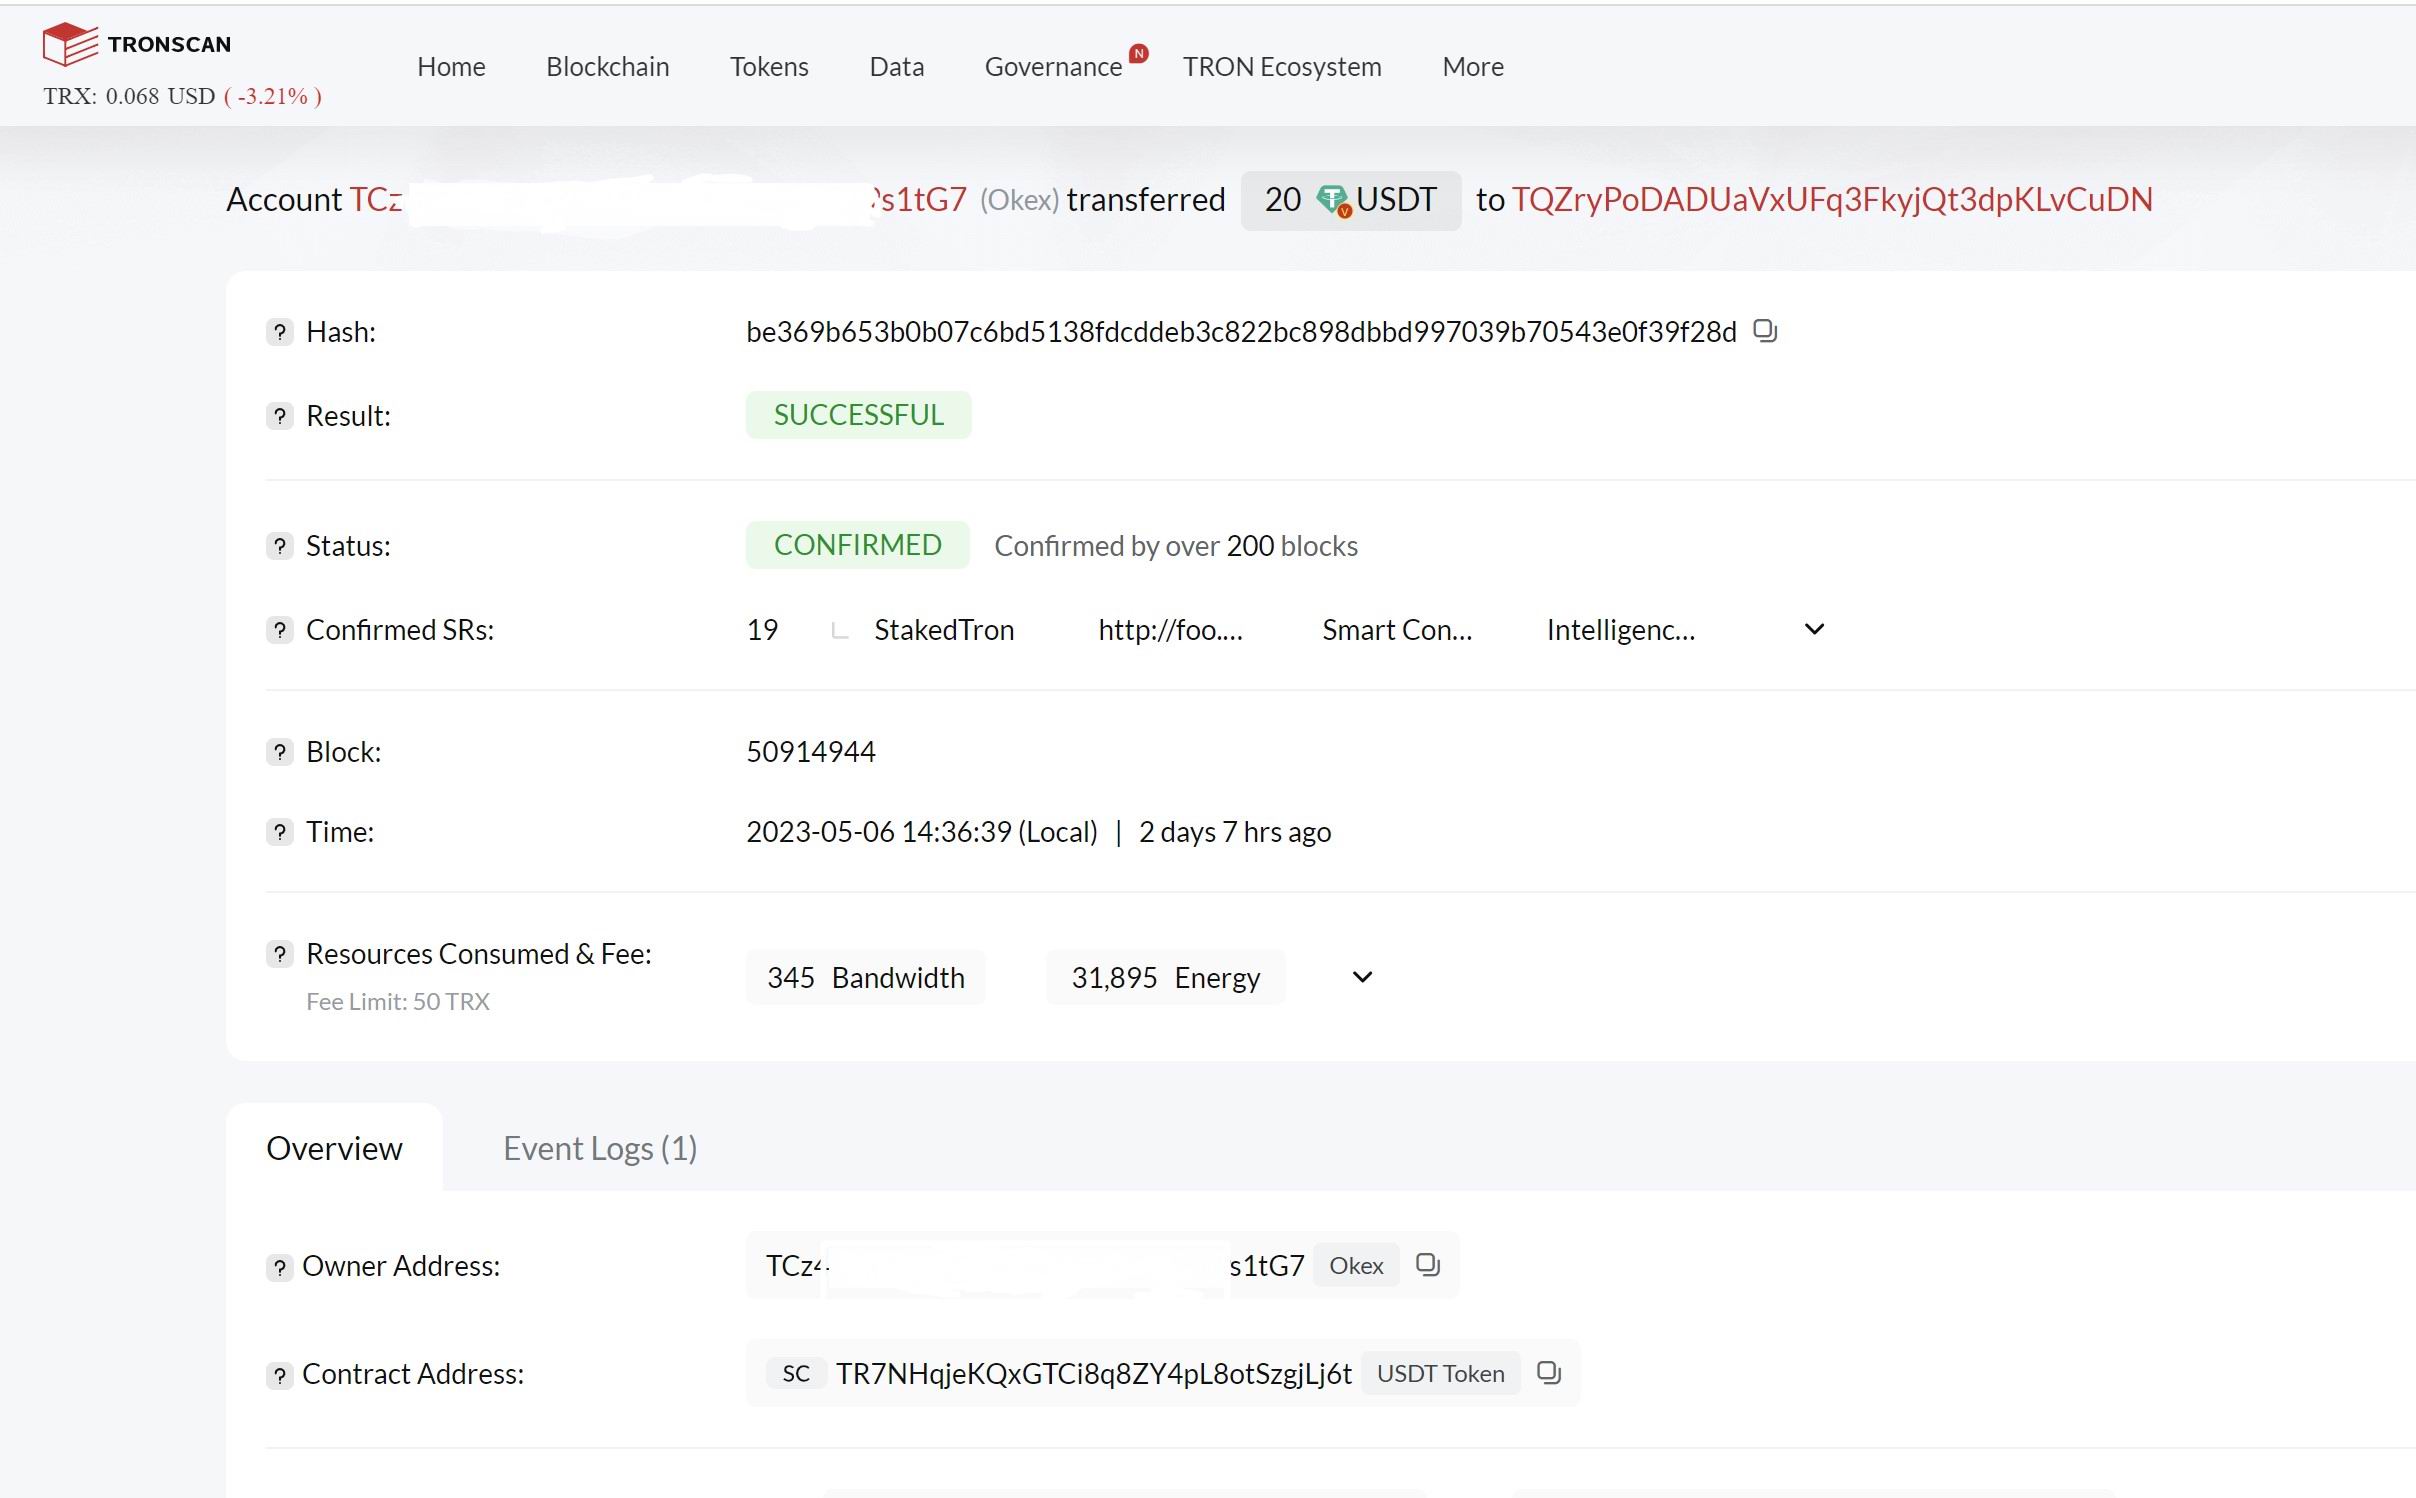Viewport: 2416px width, 1498px height.
Task: Copy the Owner Address
Action: tap(1427, 1265)
